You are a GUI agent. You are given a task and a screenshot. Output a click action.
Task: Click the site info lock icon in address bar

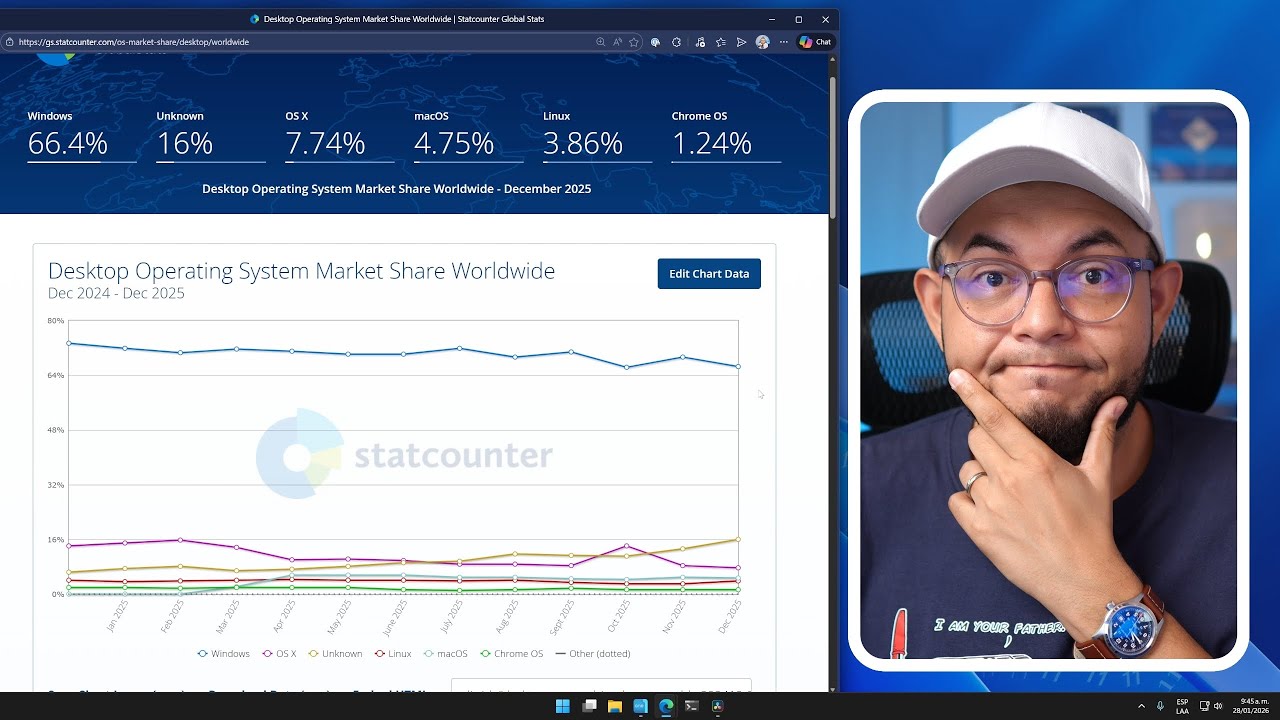pyautogui.click(x=9, y=42)
